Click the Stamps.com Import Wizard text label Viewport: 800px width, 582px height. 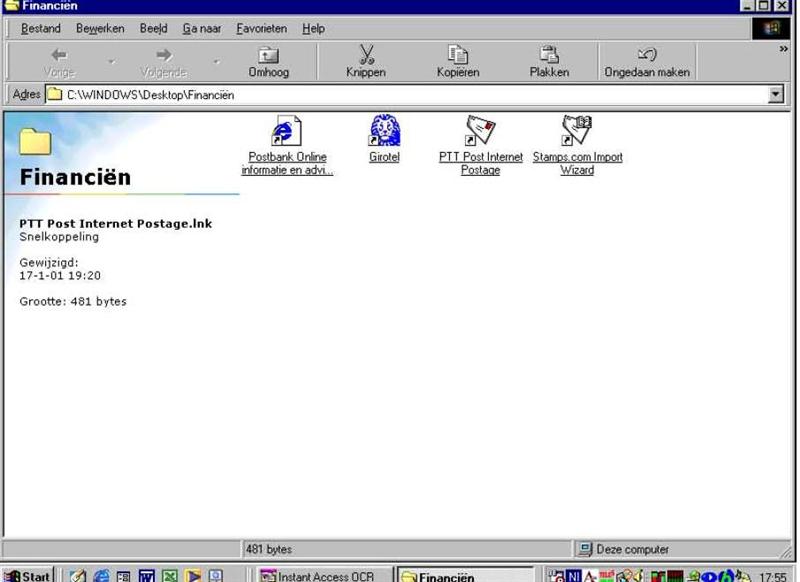(x=577, y=163)
